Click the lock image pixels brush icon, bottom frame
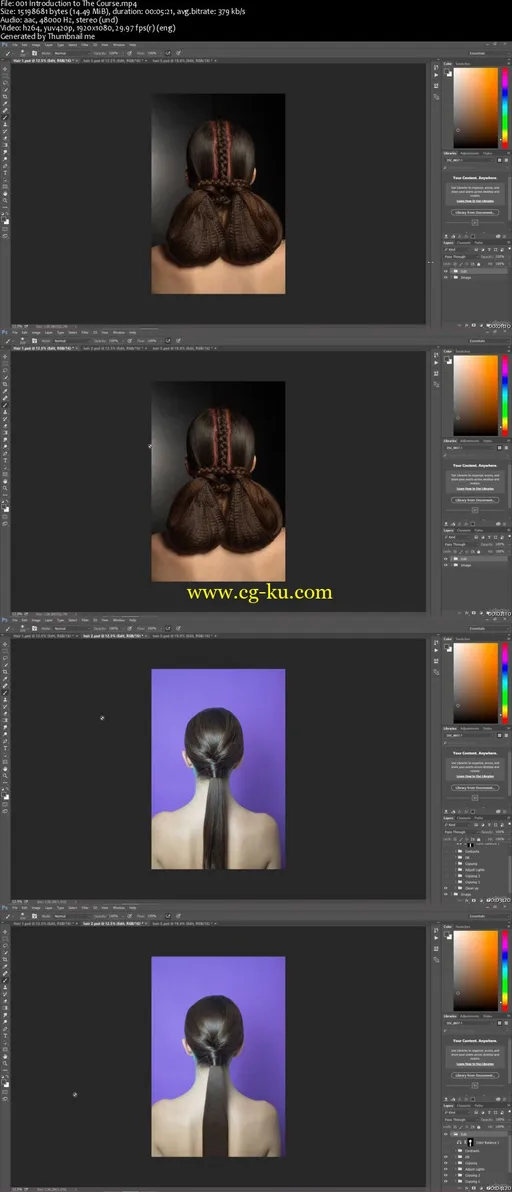This screenshot has width=512, height=1192. pyautogui.click(x=461, y=1127)
